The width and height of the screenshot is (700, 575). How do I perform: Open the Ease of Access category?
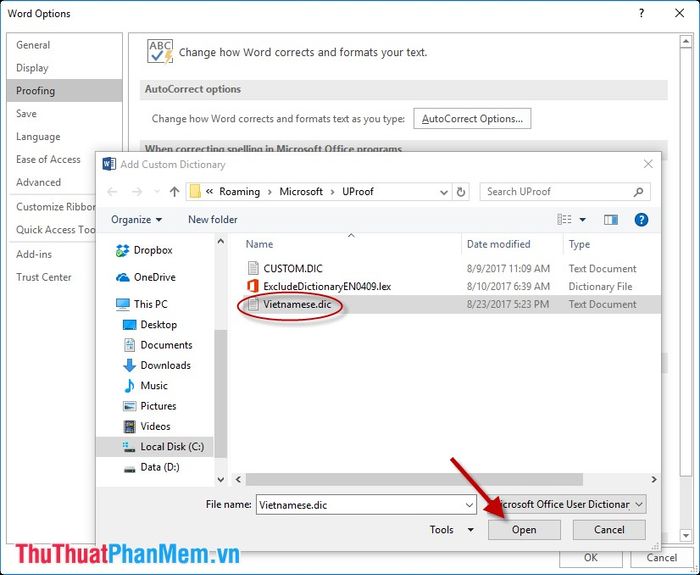pyautogui.click(x=52, y=159)
